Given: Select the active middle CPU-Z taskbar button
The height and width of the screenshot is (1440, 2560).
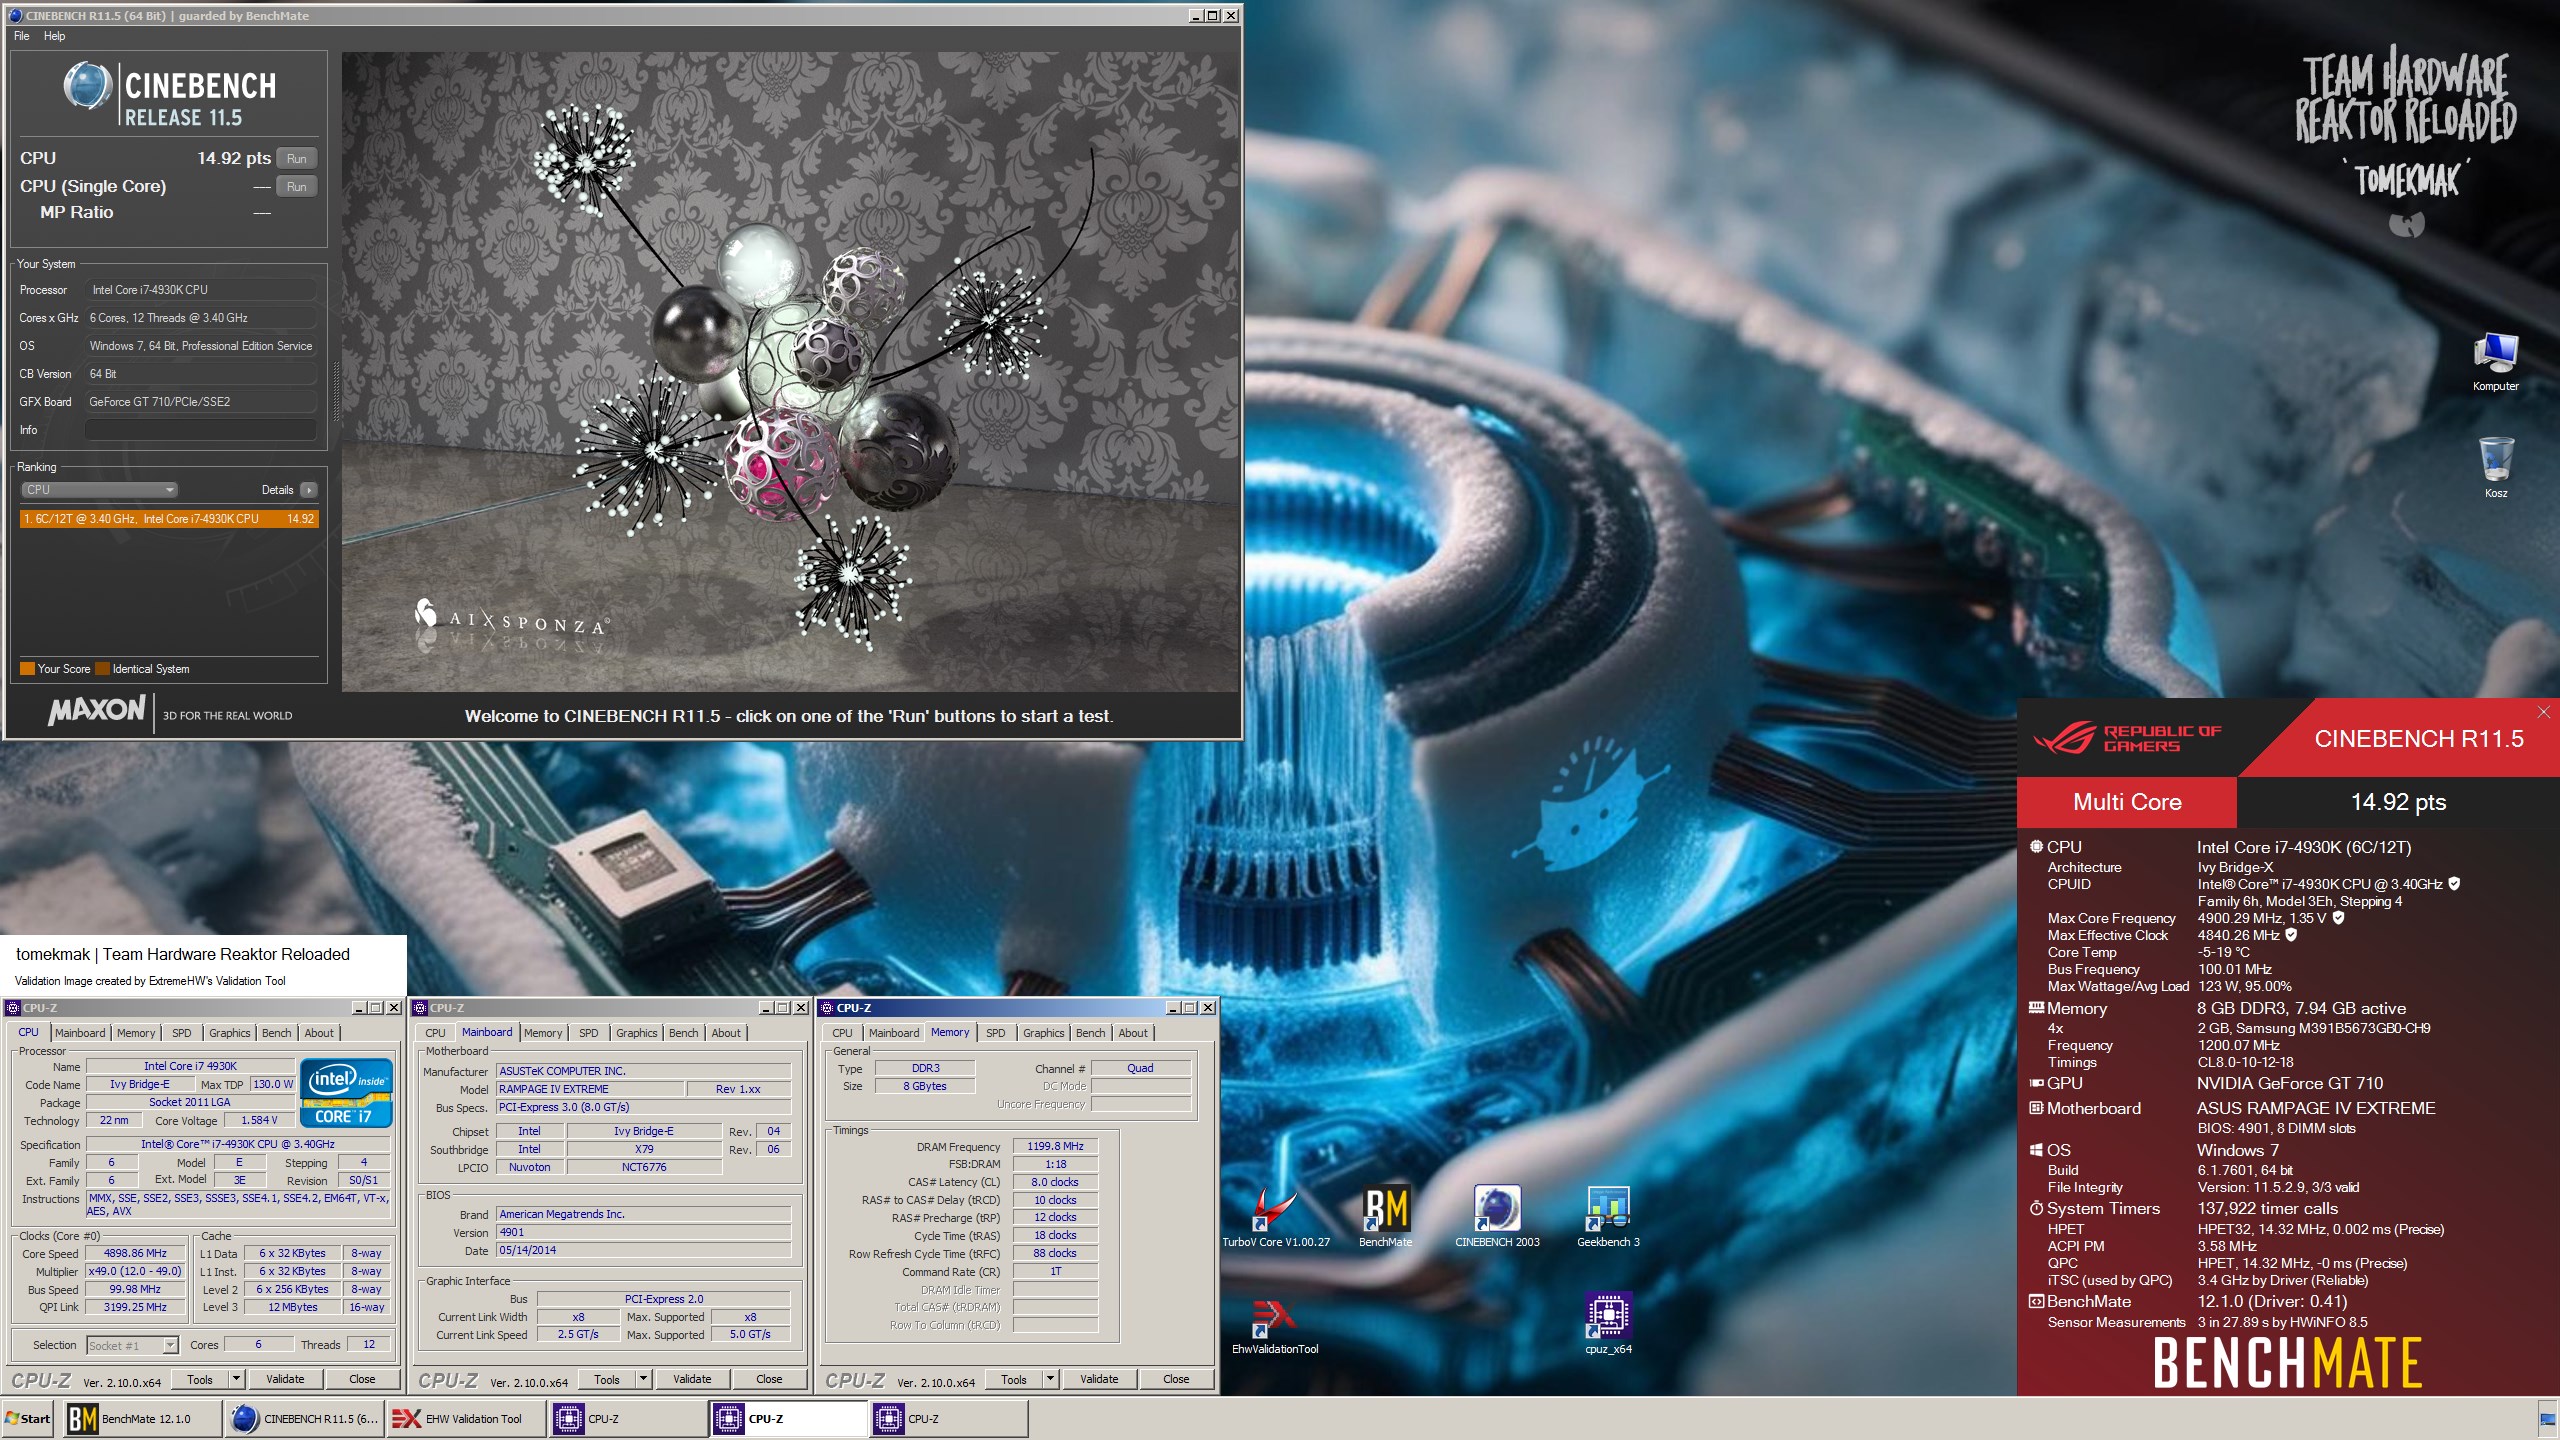Looking at the screenshot, I should click(x=788, y=1418).
